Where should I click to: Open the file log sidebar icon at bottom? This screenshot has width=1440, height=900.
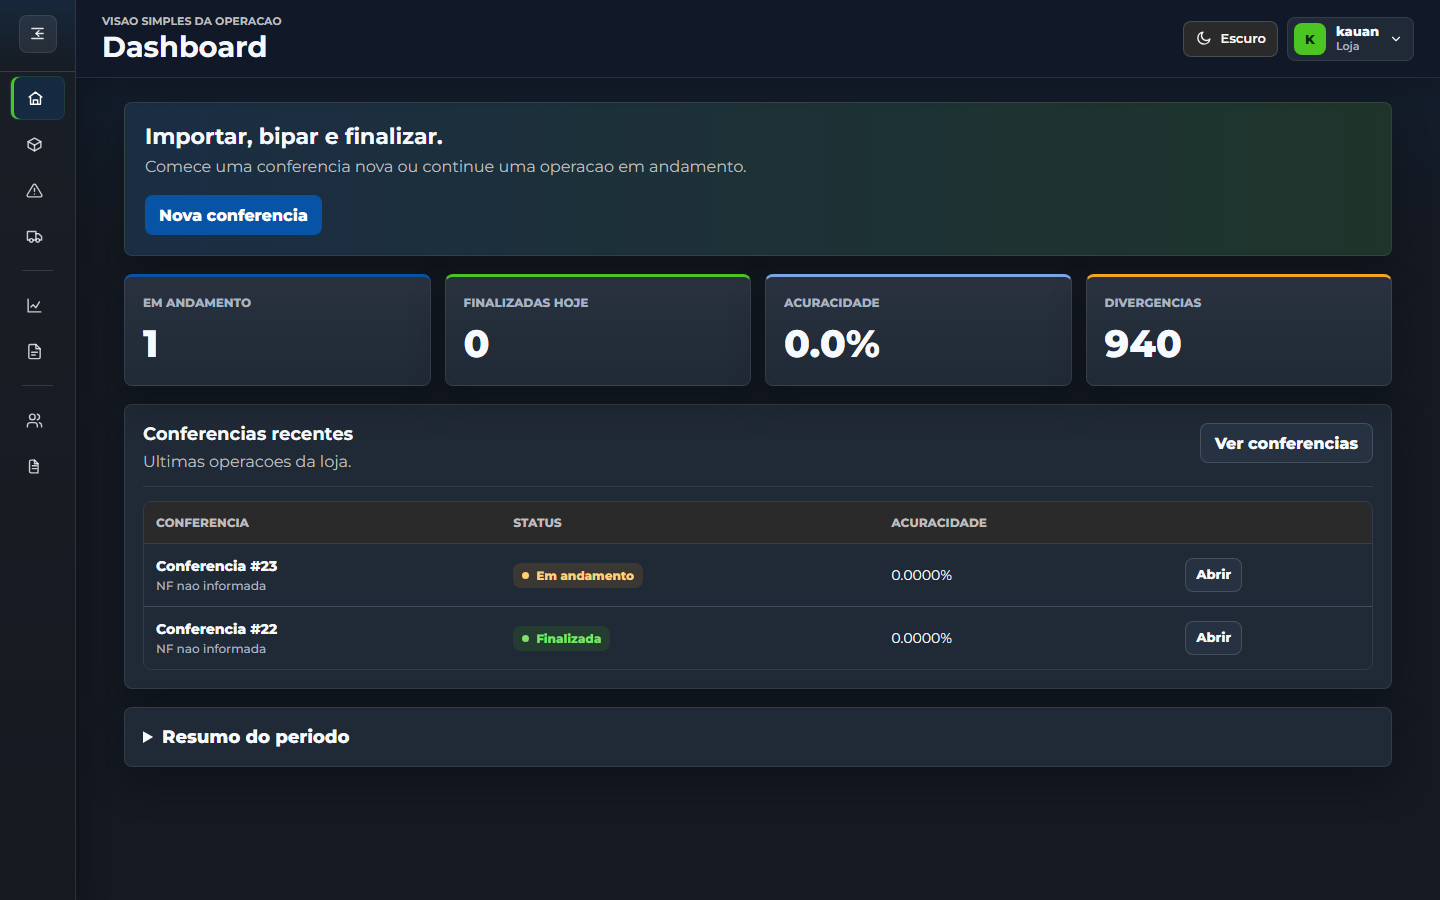tap(35, 467)
